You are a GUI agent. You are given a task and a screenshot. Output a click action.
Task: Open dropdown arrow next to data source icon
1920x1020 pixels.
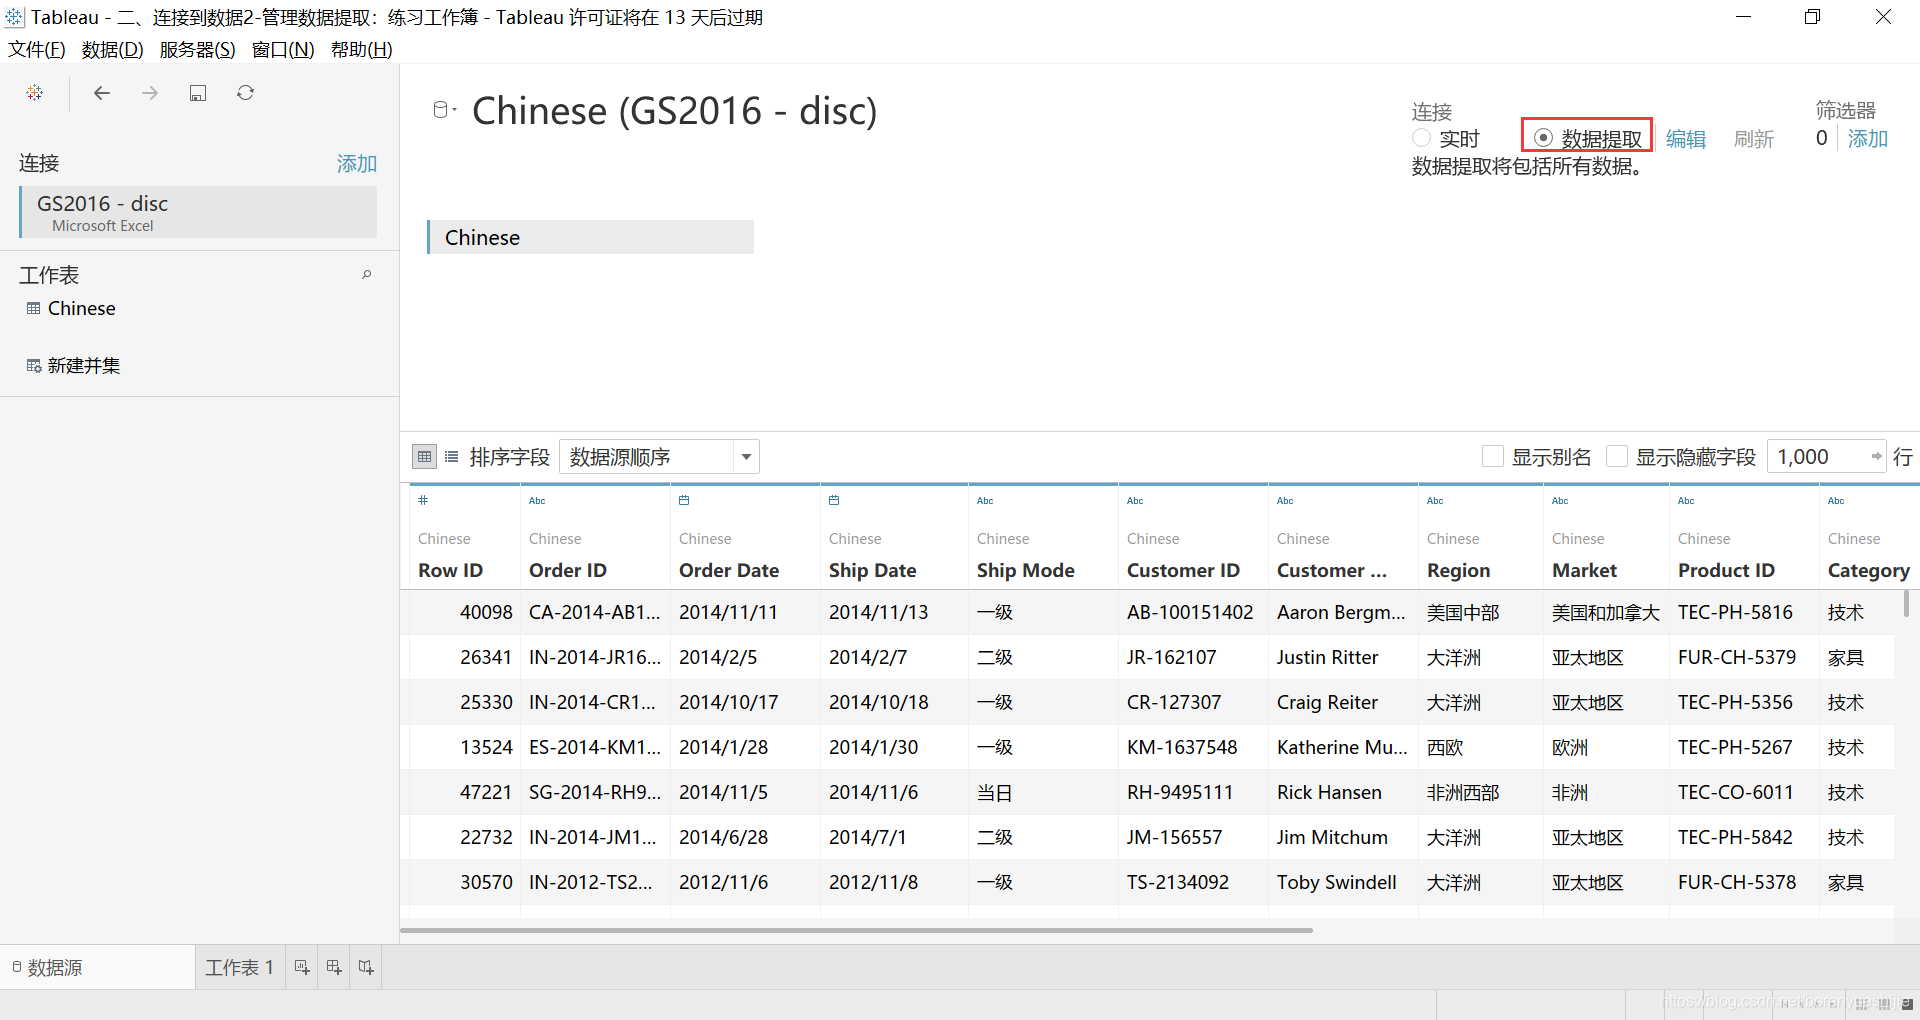click(454, 110)
